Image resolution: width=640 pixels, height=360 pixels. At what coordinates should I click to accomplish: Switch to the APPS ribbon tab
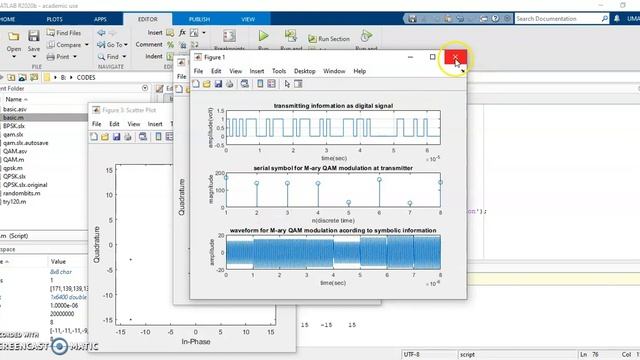pyautogui.click(x=100, y=19)
